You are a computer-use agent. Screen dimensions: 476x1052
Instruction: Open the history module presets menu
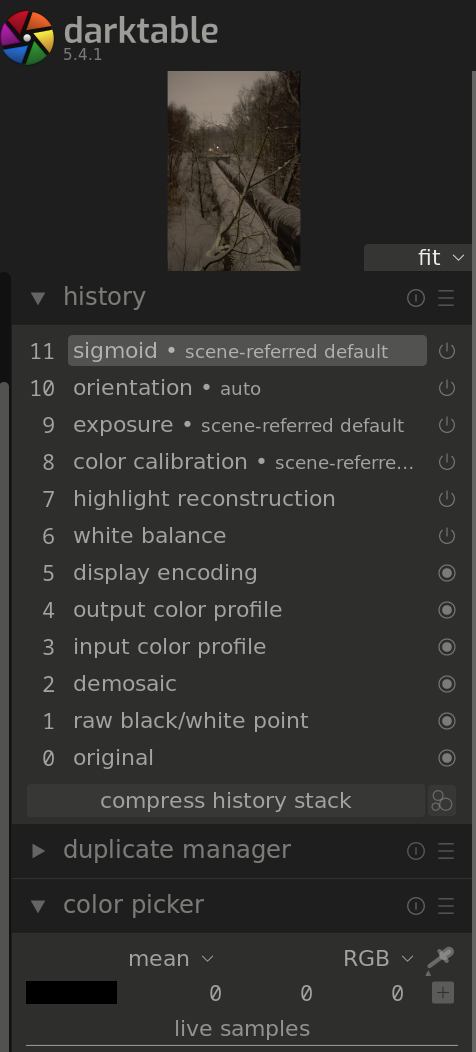tap(446, 298)
